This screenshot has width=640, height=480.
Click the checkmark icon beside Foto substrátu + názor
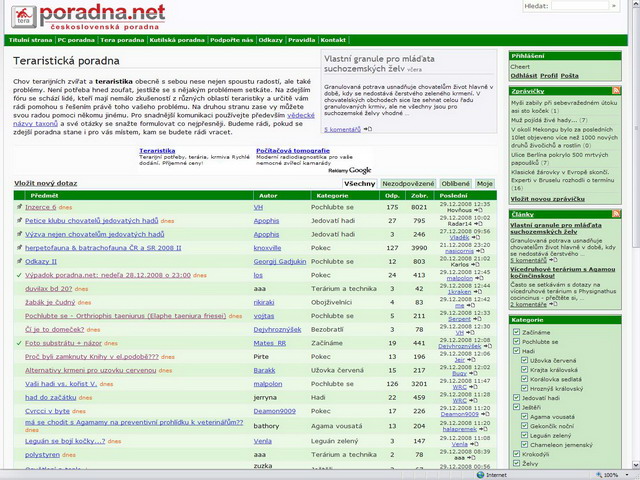(19, 342)
